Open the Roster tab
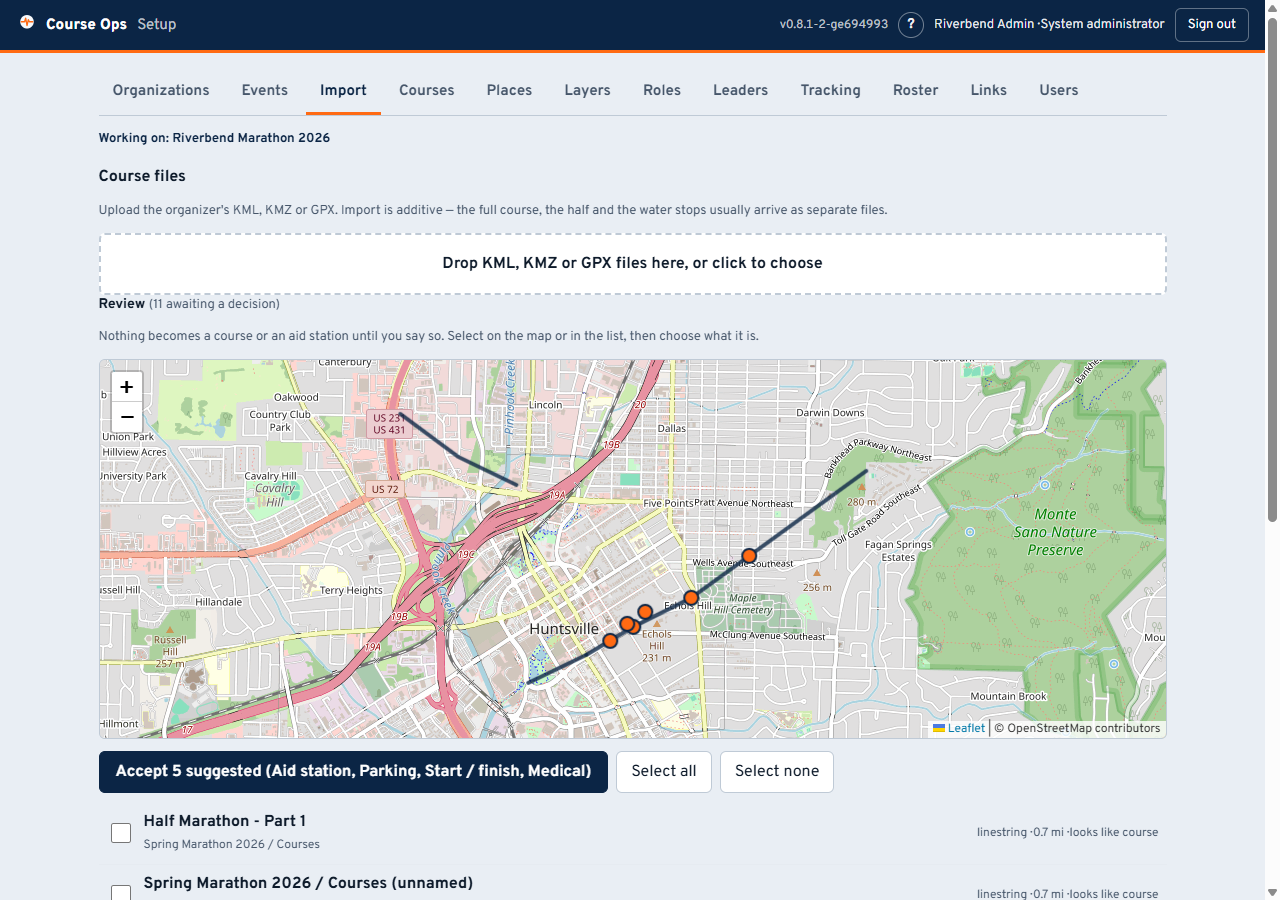 click(x=916, y=90)
